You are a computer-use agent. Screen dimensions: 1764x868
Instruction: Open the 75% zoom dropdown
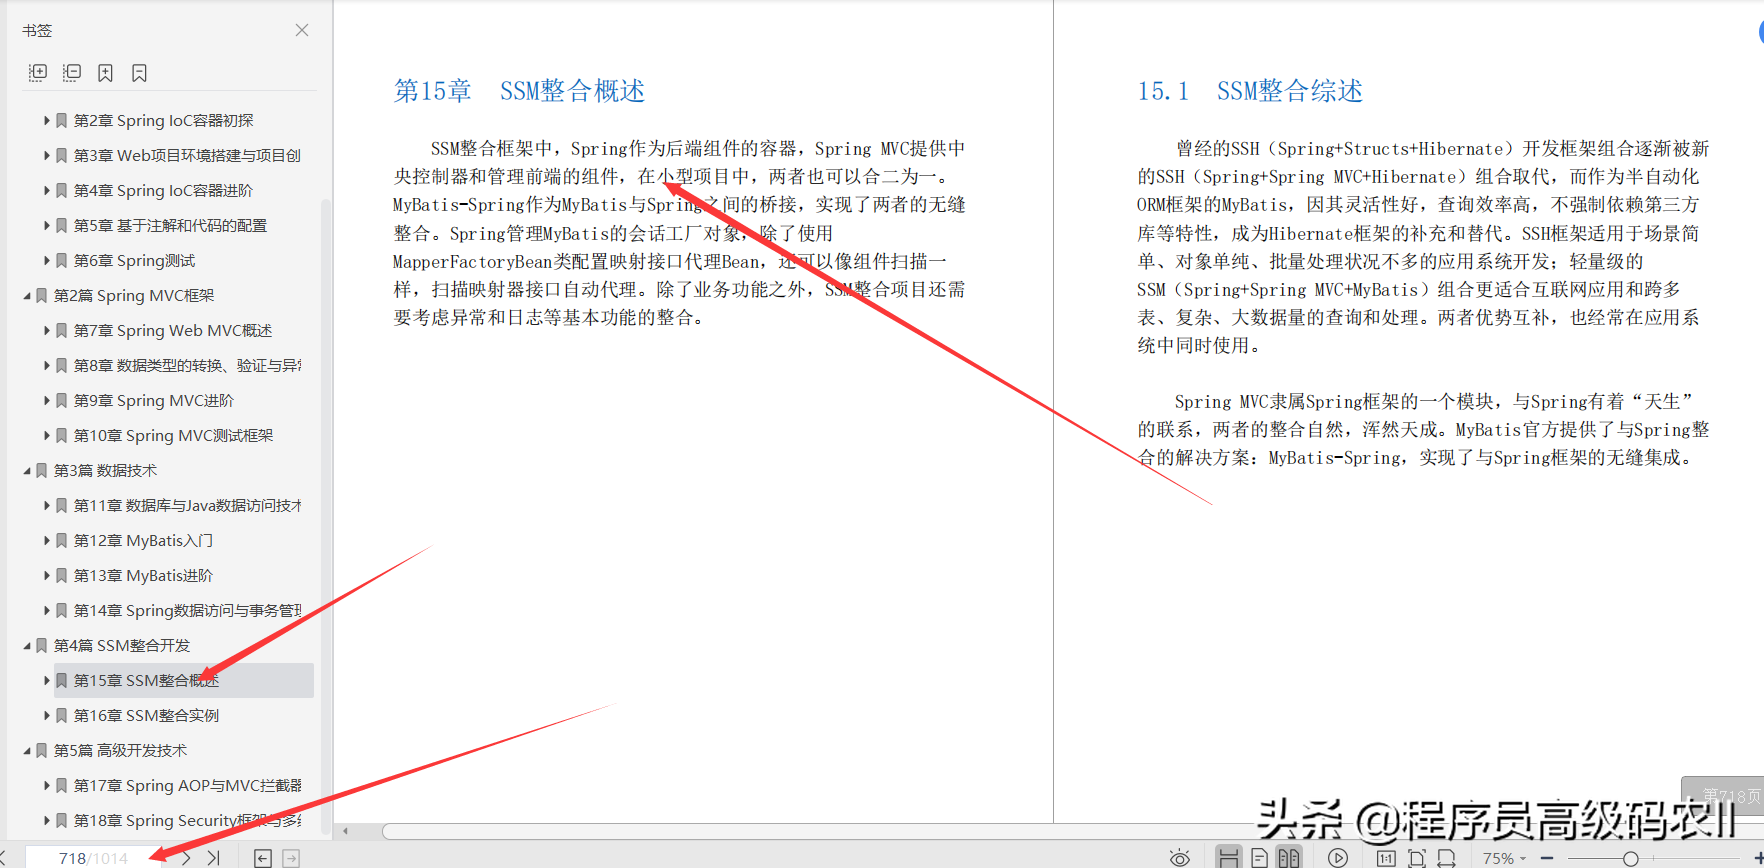pyautogui.click(x=1504, y=858)
